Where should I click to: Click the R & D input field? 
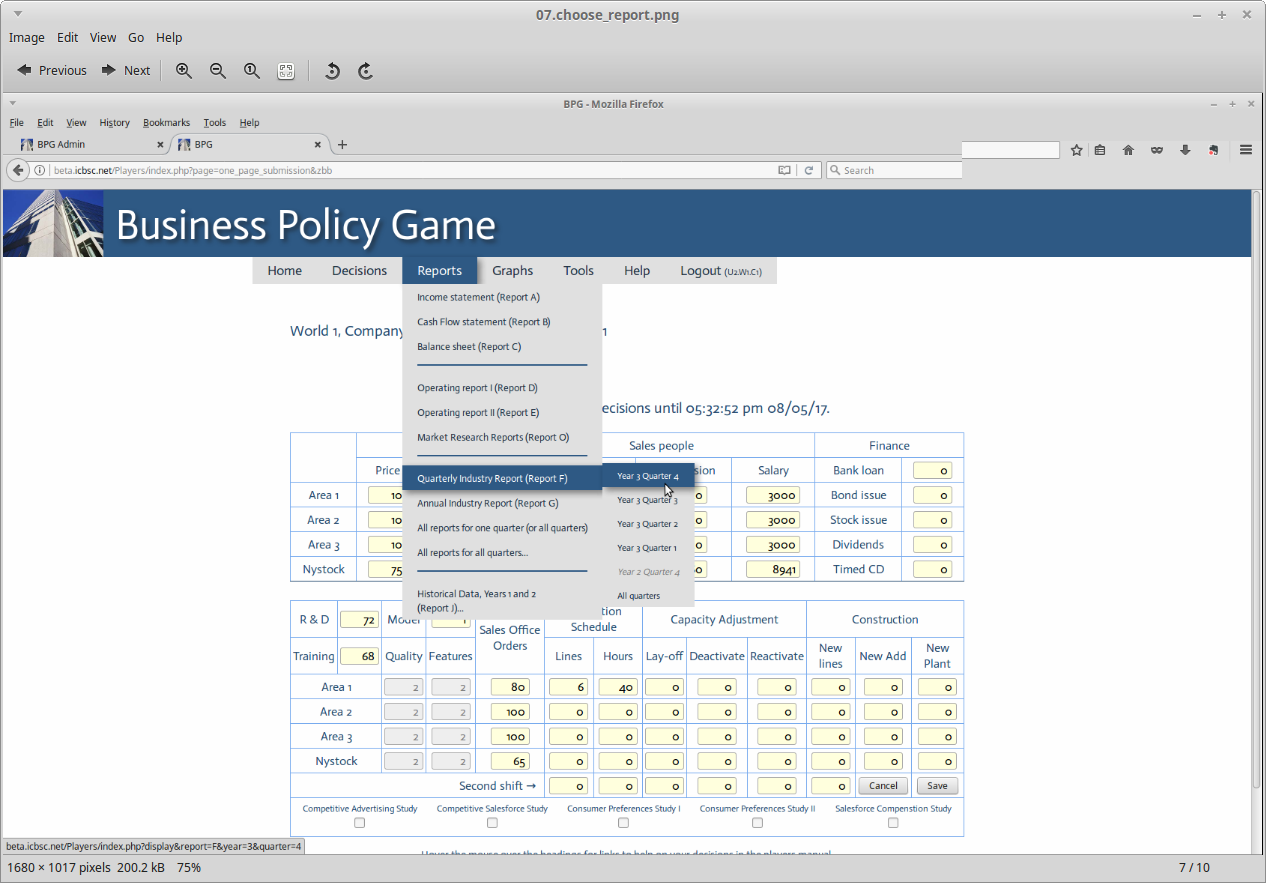[359, 620]
